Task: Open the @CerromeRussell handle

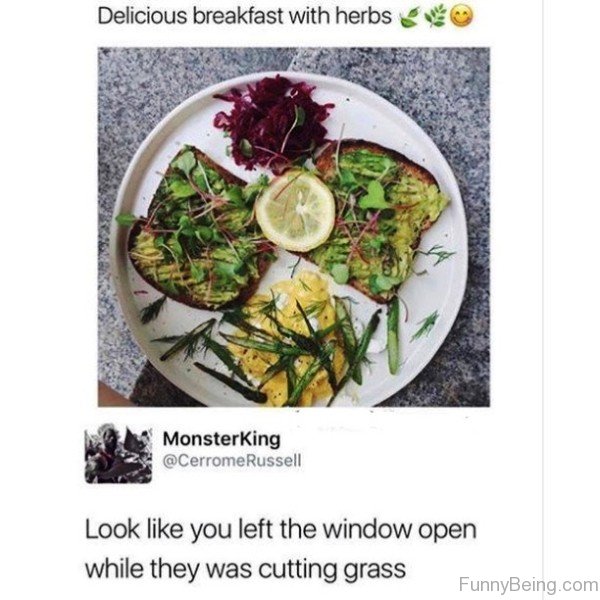Action: coord(232,460)
